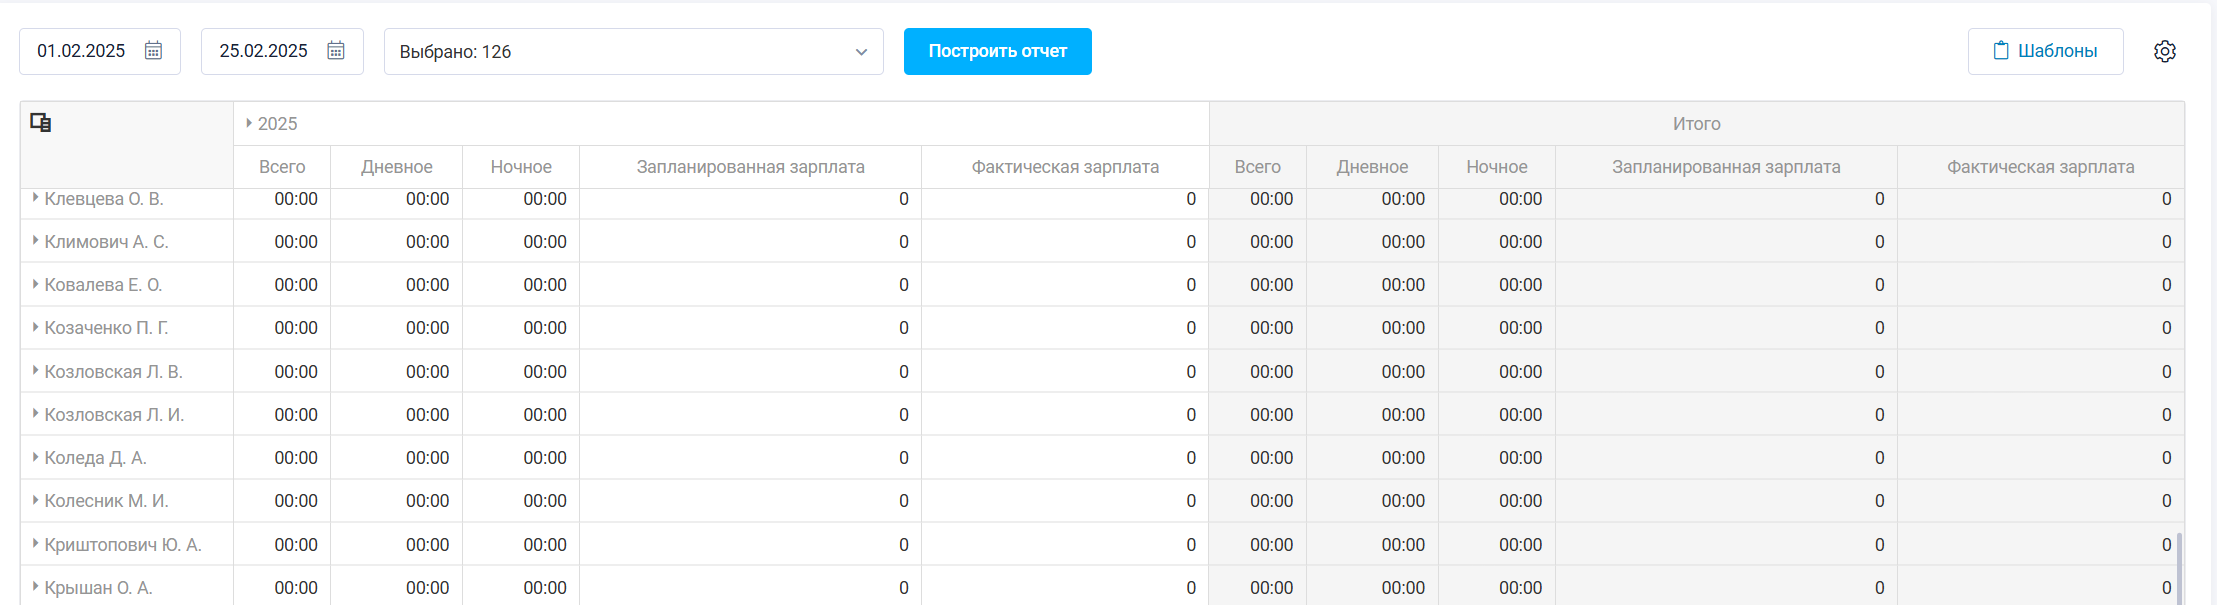This screenshot has width=2217, height=605.
Task: Click 'Построить отчет' button
Action: (x=998, y=51)
